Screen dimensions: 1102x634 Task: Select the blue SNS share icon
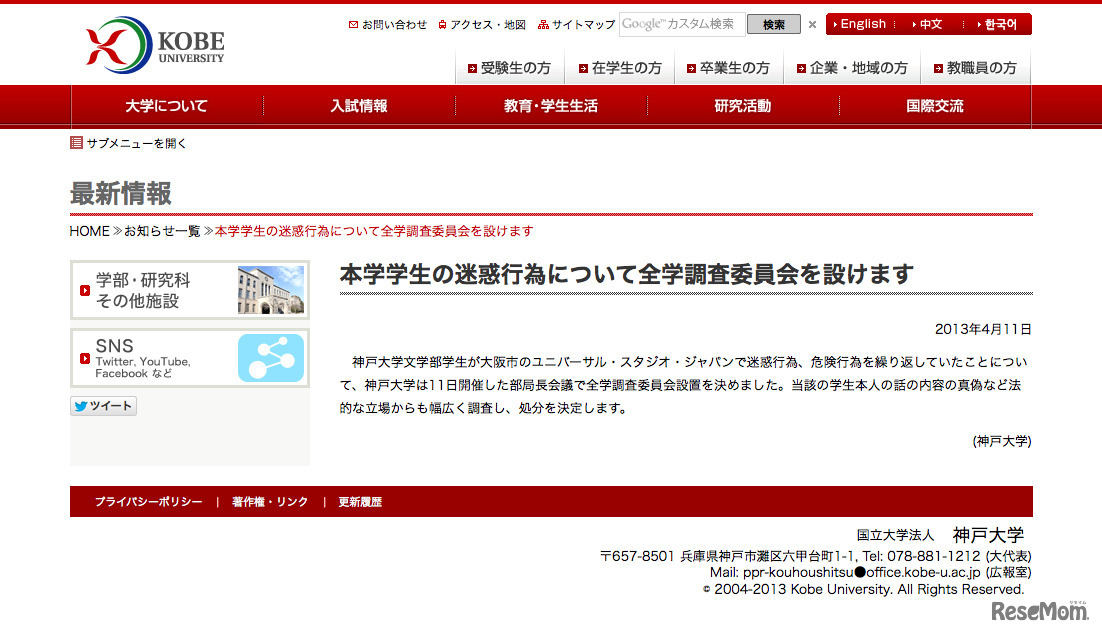click(x=272, y=358)
